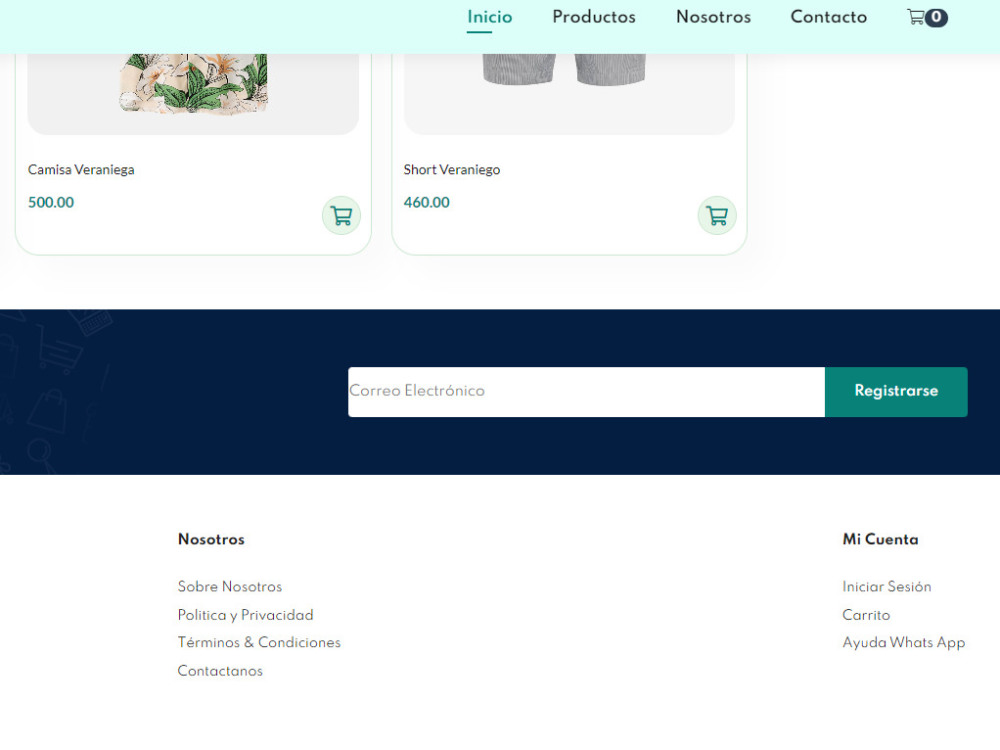Image resolution: width=1000 pixels, height=750 pixels.
Task: Click the Registrarse button
Action: click(x=896, y=392)
